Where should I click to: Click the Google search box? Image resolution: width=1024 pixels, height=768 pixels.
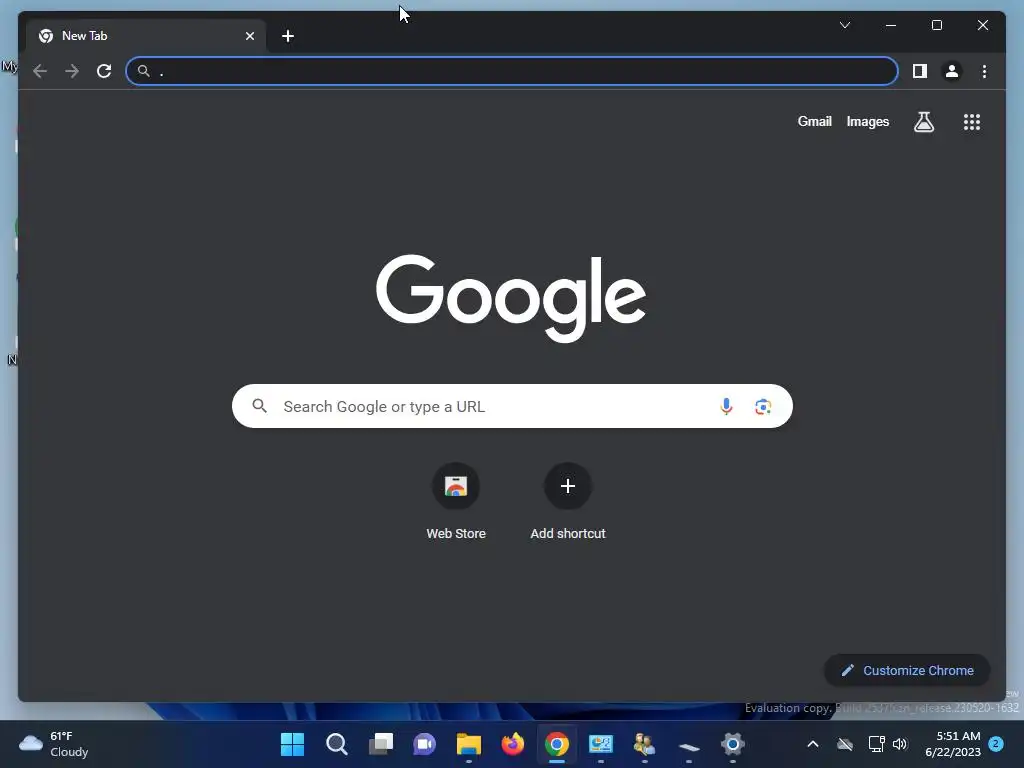click(512, 406)
